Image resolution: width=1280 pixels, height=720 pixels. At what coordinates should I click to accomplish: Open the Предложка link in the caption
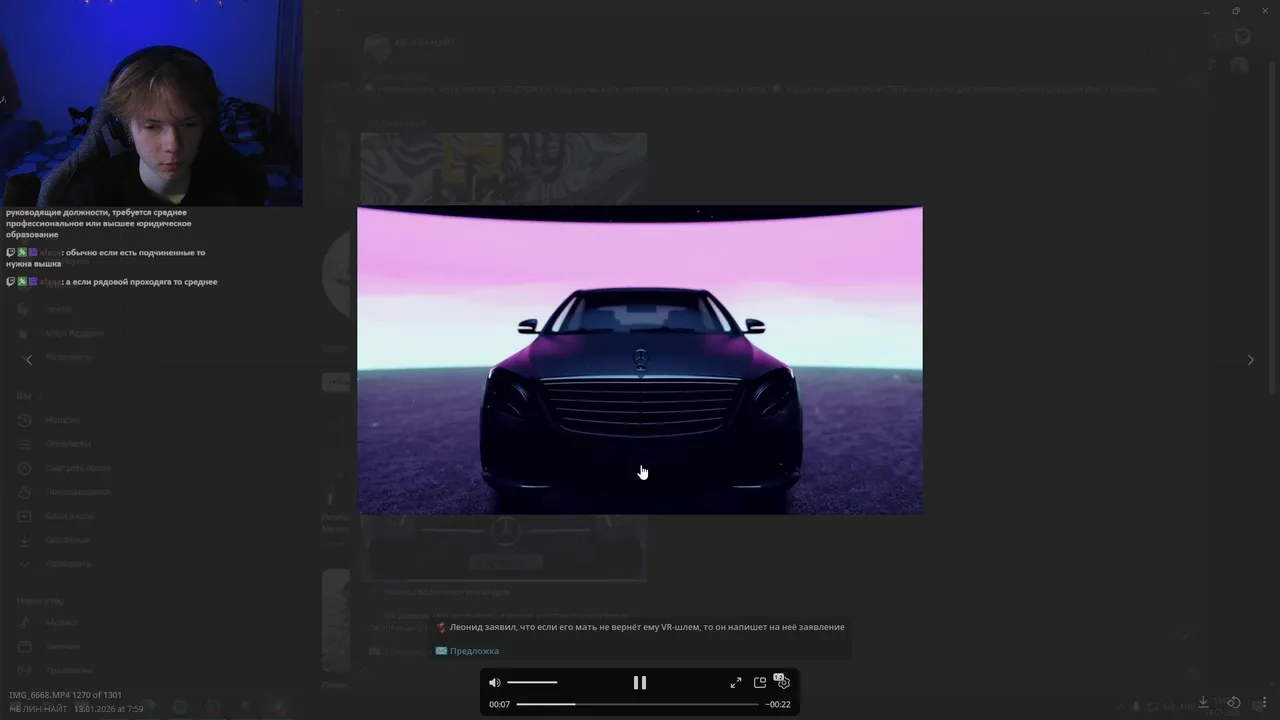[x=474, y=651]
